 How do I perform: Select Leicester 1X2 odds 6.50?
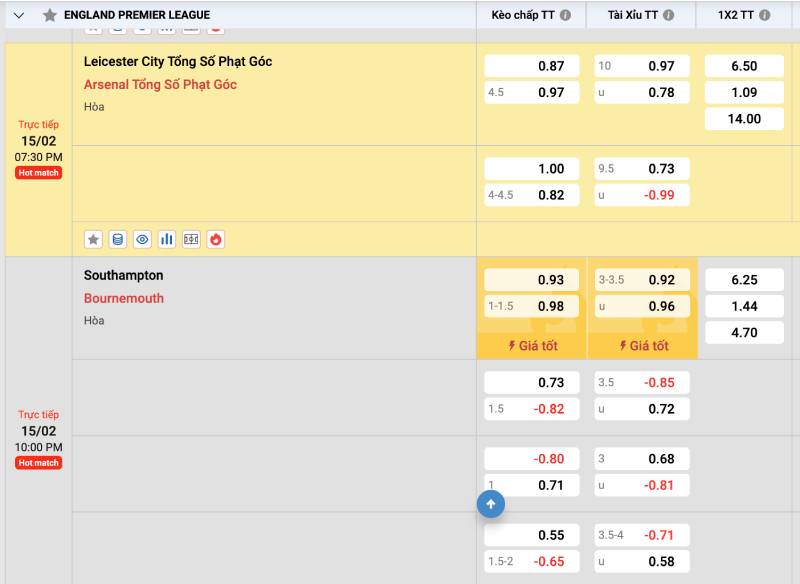click(x=744, y=66)
